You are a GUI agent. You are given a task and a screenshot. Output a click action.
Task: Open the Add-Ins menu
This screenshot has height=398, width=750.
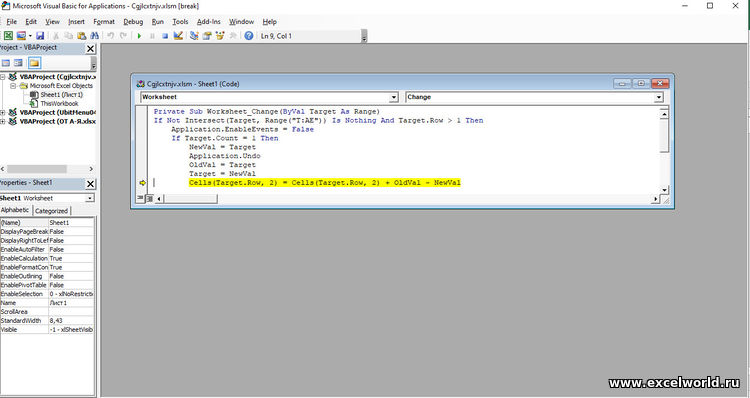209,22
